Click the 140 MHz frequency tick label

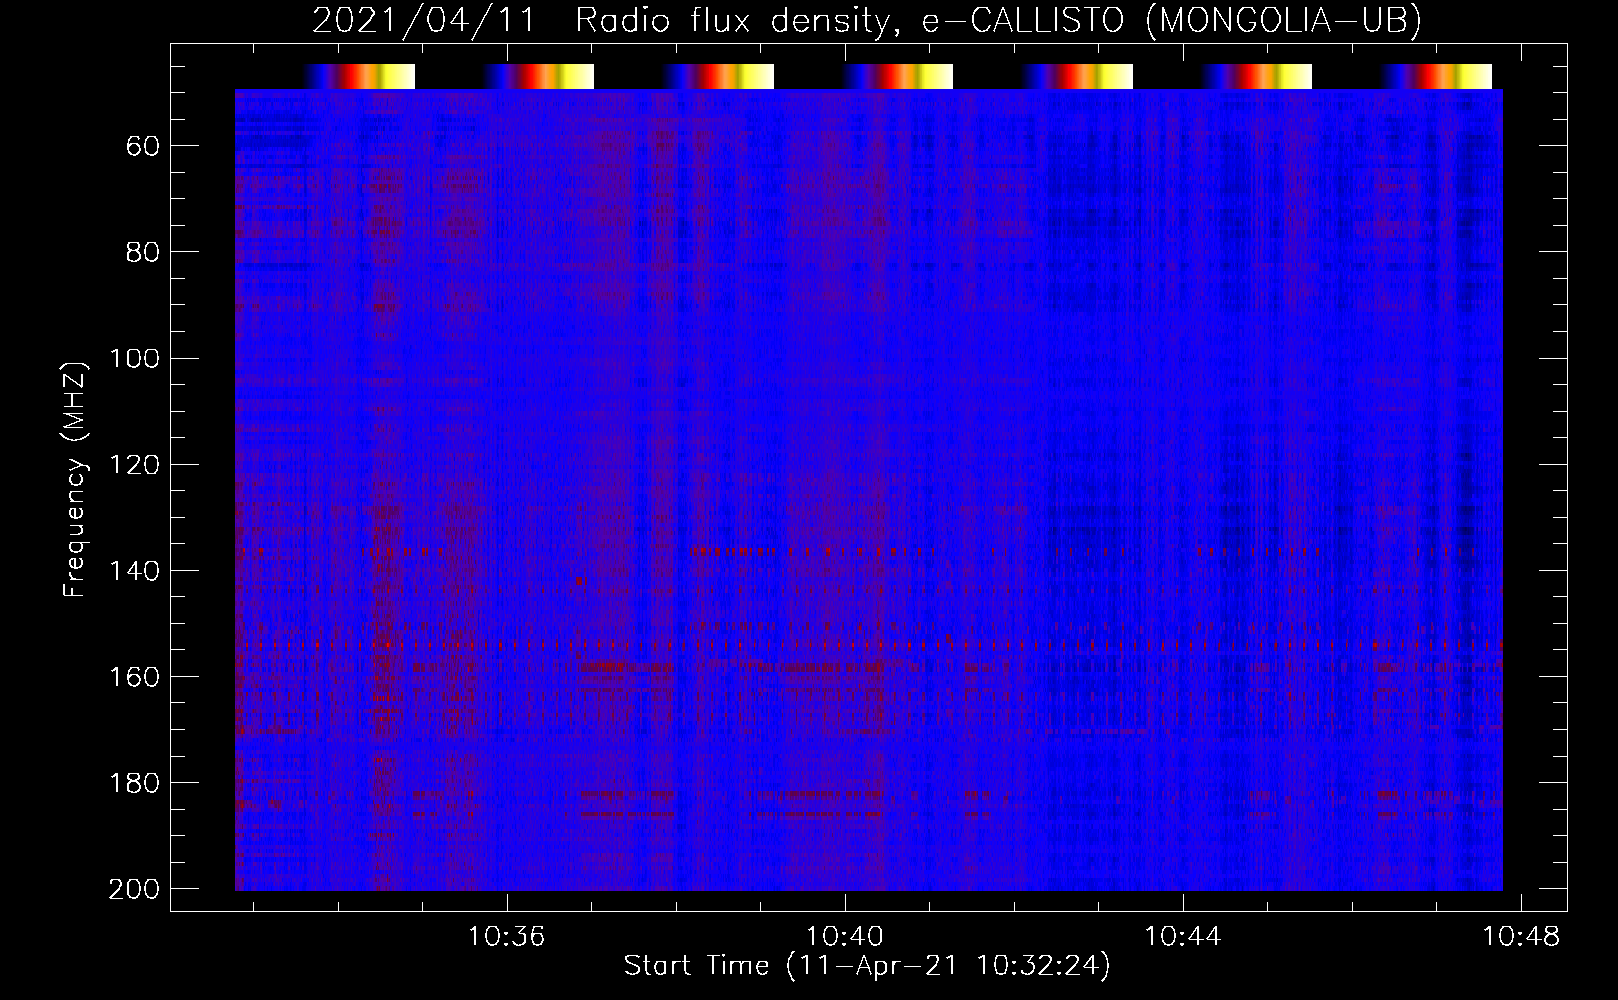(135, 570)
